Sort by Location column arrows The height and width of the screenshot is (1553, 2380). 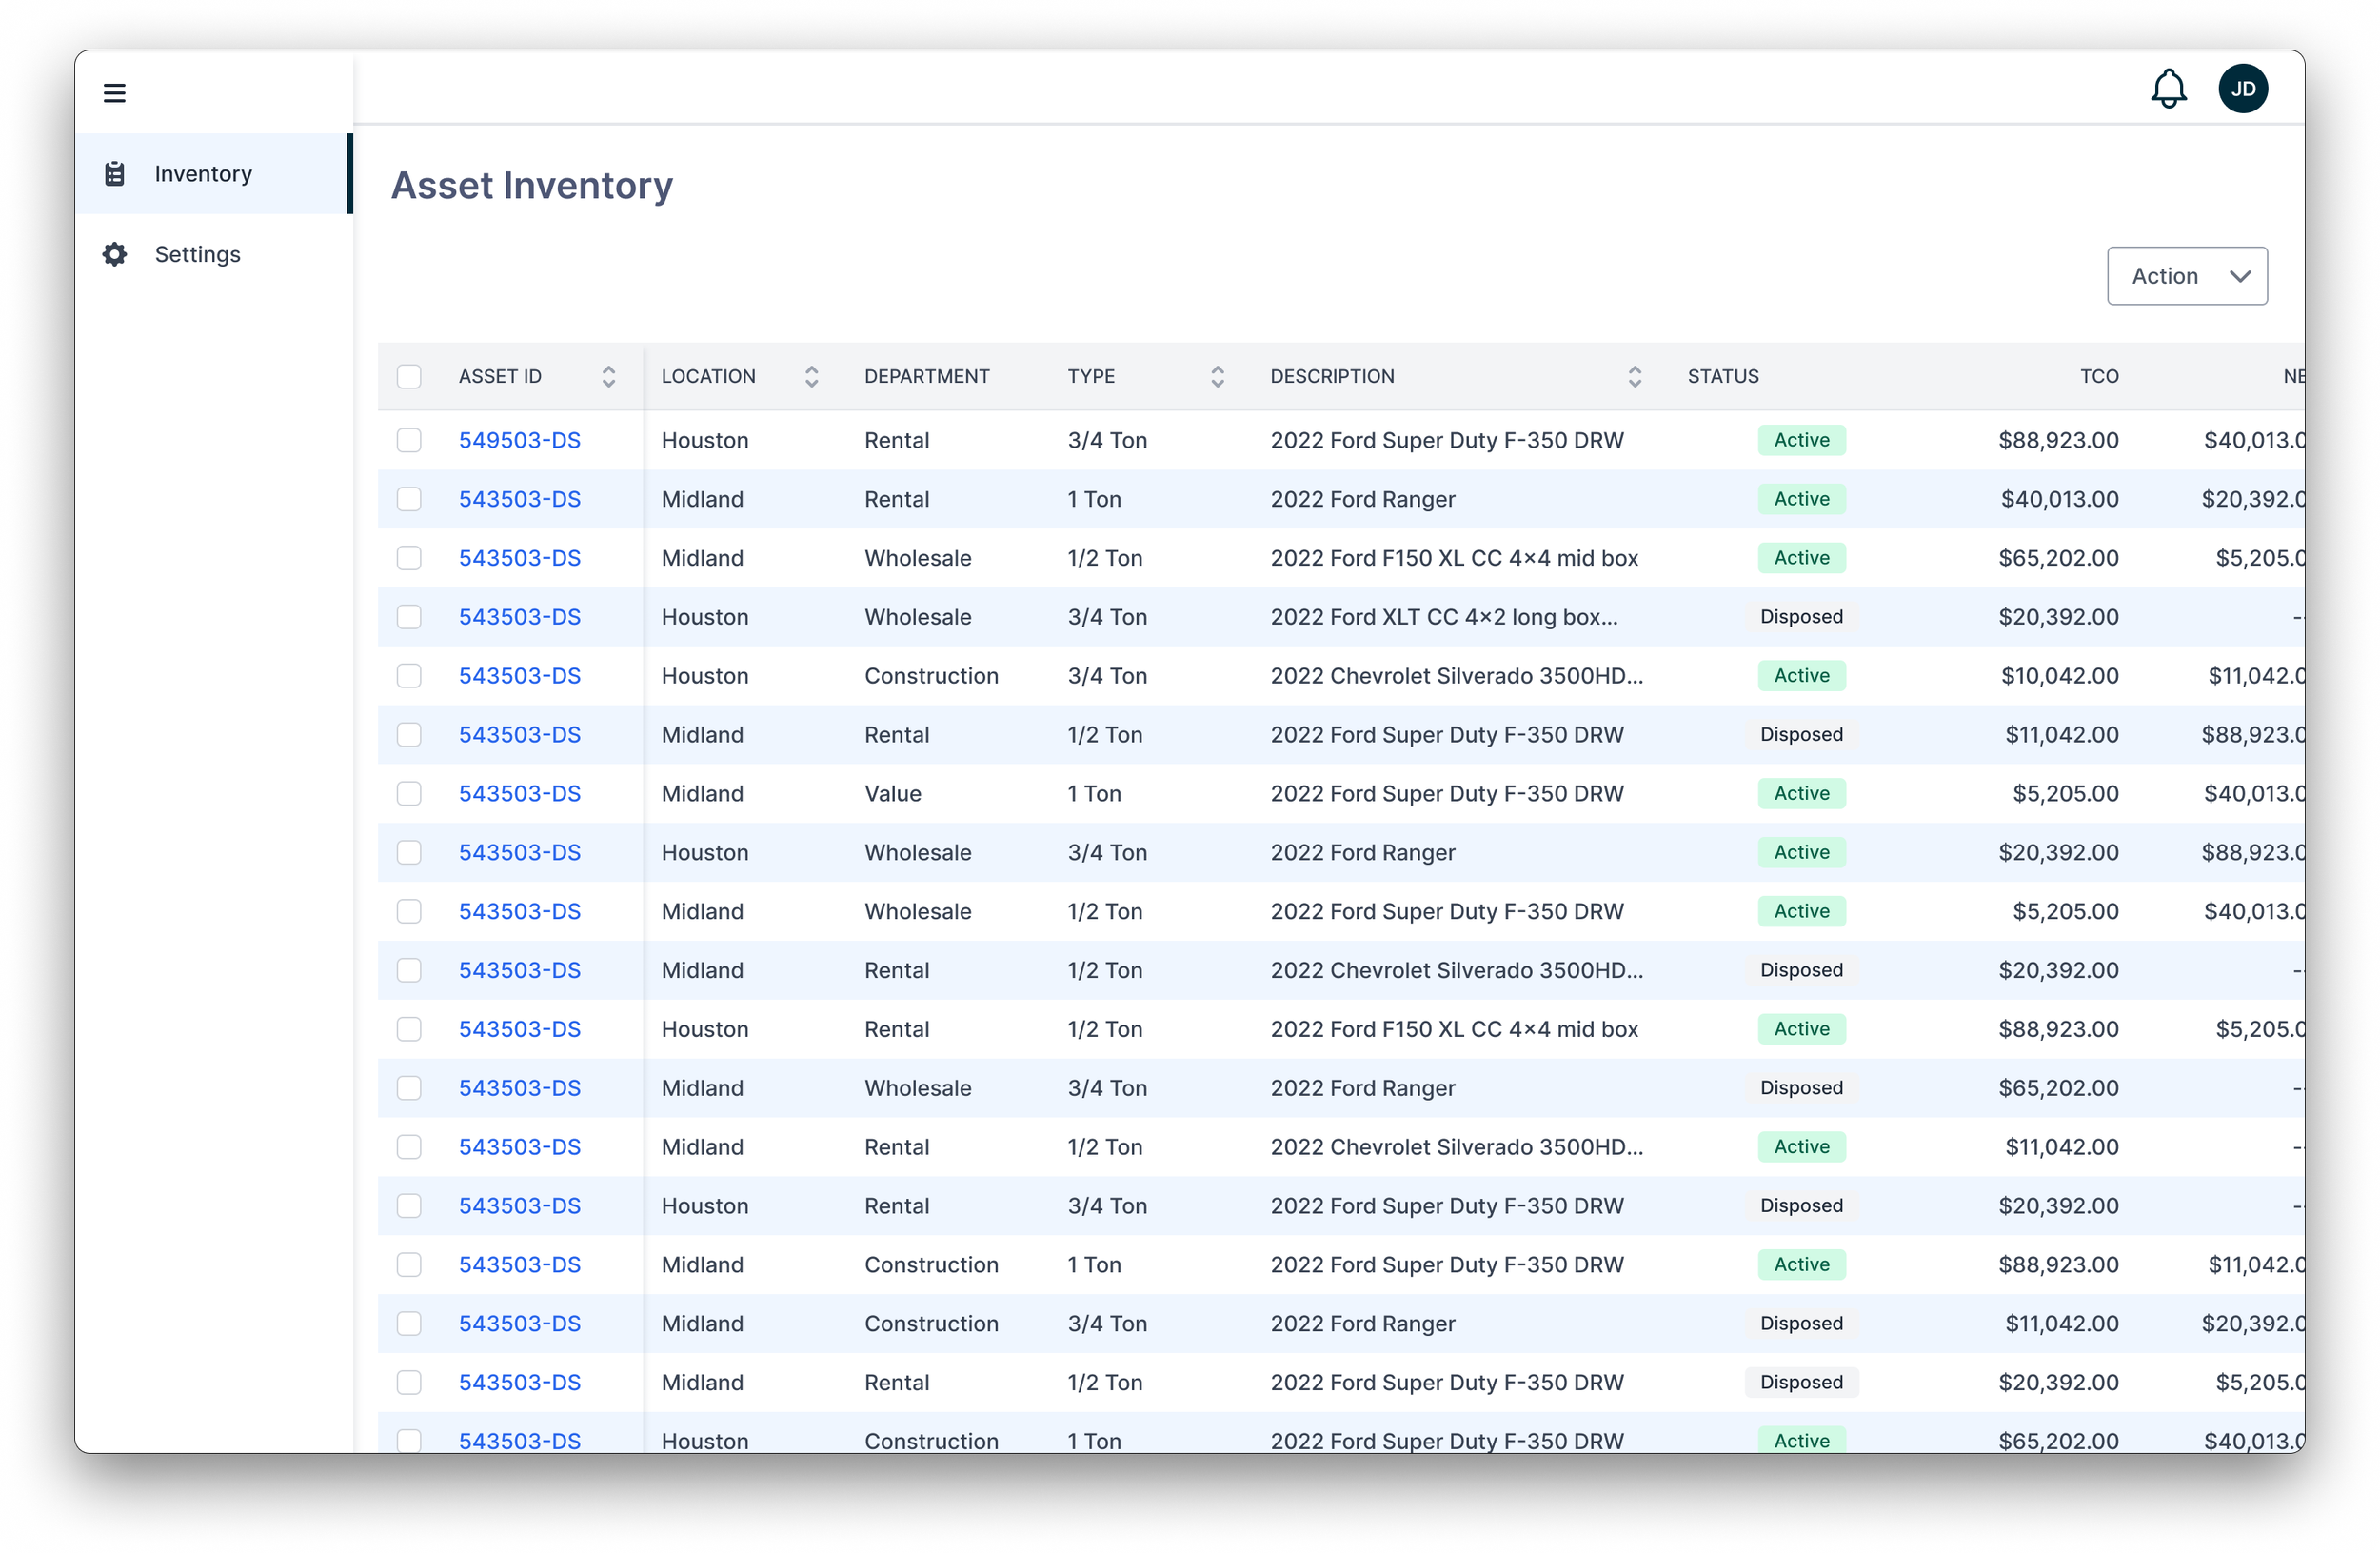point(811,377)
